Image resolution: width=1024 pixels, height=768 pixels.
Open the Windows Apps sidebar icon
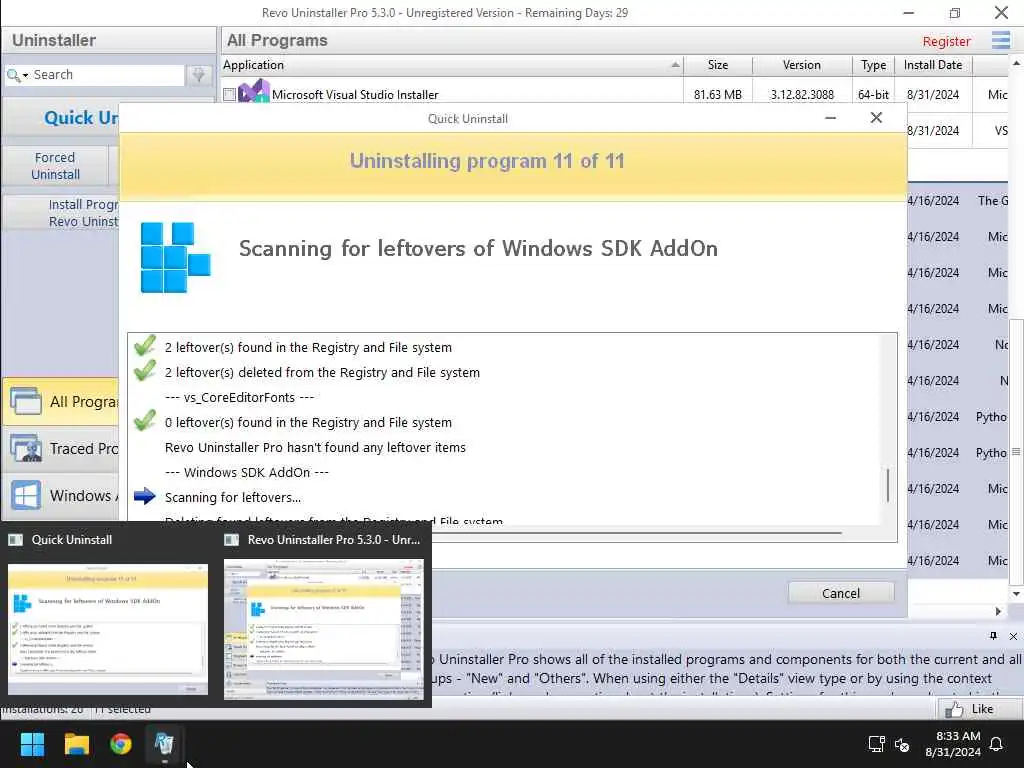point(26,495)
